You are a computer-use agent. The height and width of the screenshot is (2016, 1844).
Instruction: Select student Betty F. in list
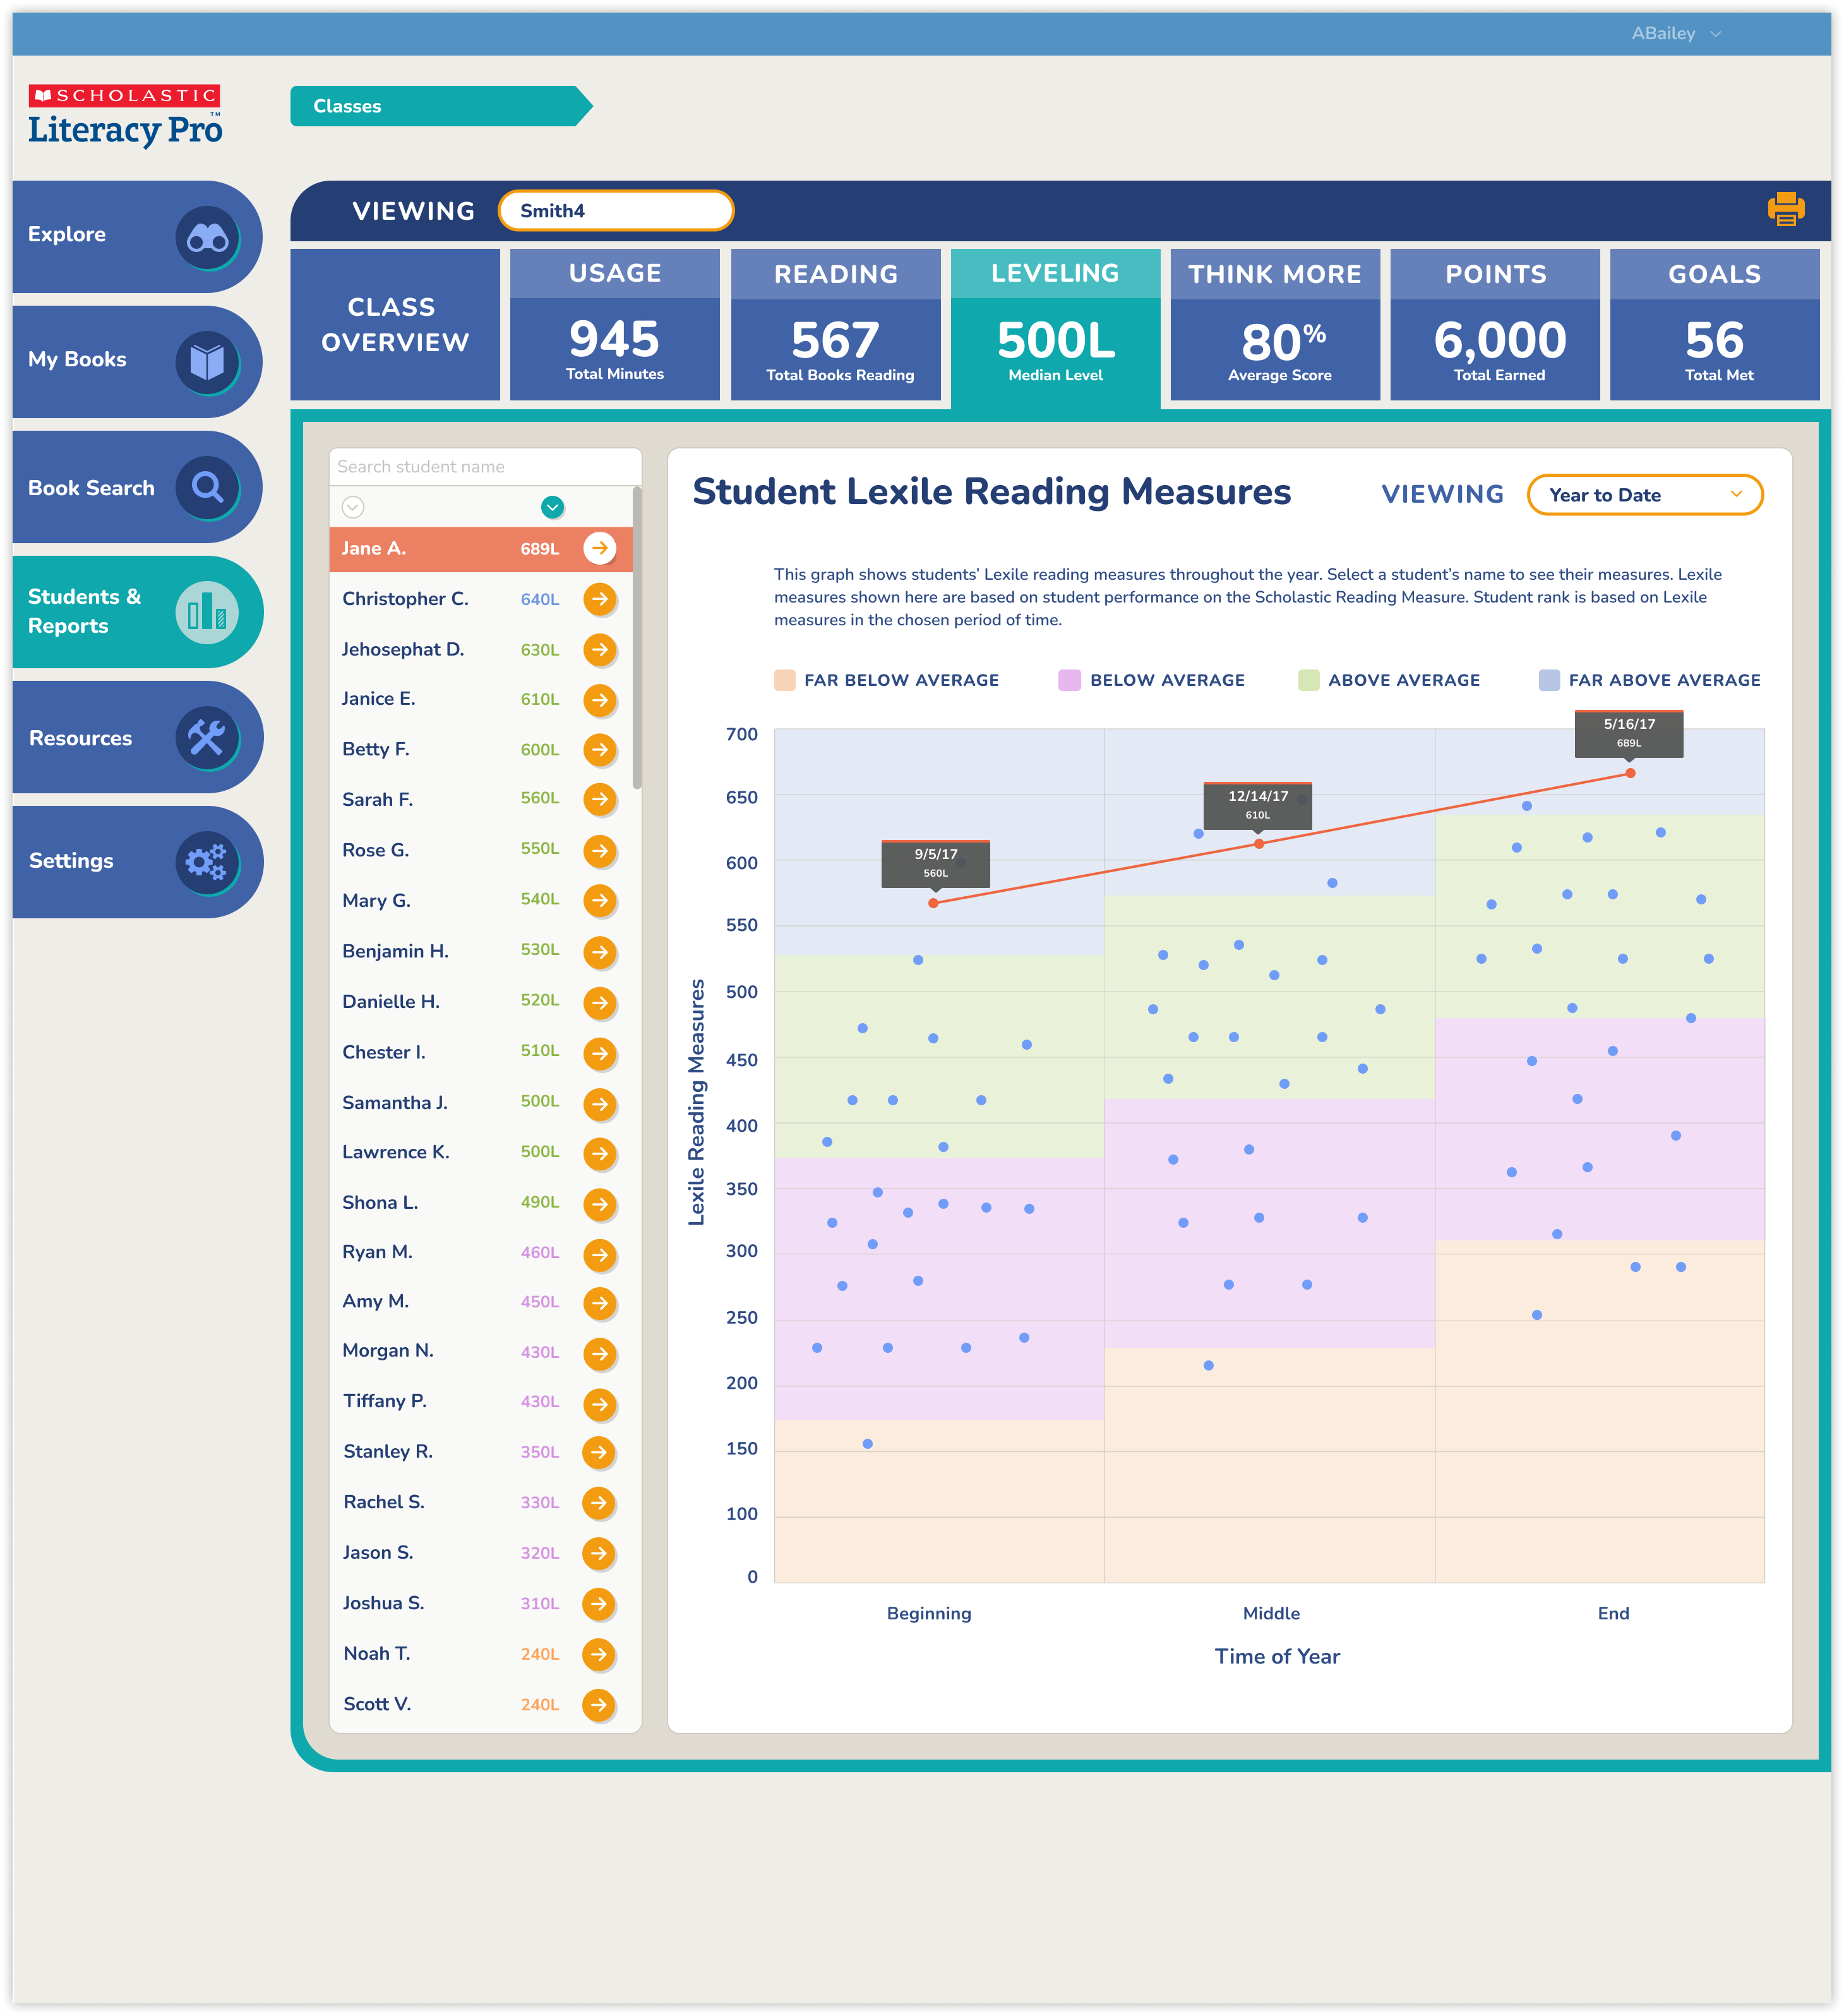click(x=376, y=749)
